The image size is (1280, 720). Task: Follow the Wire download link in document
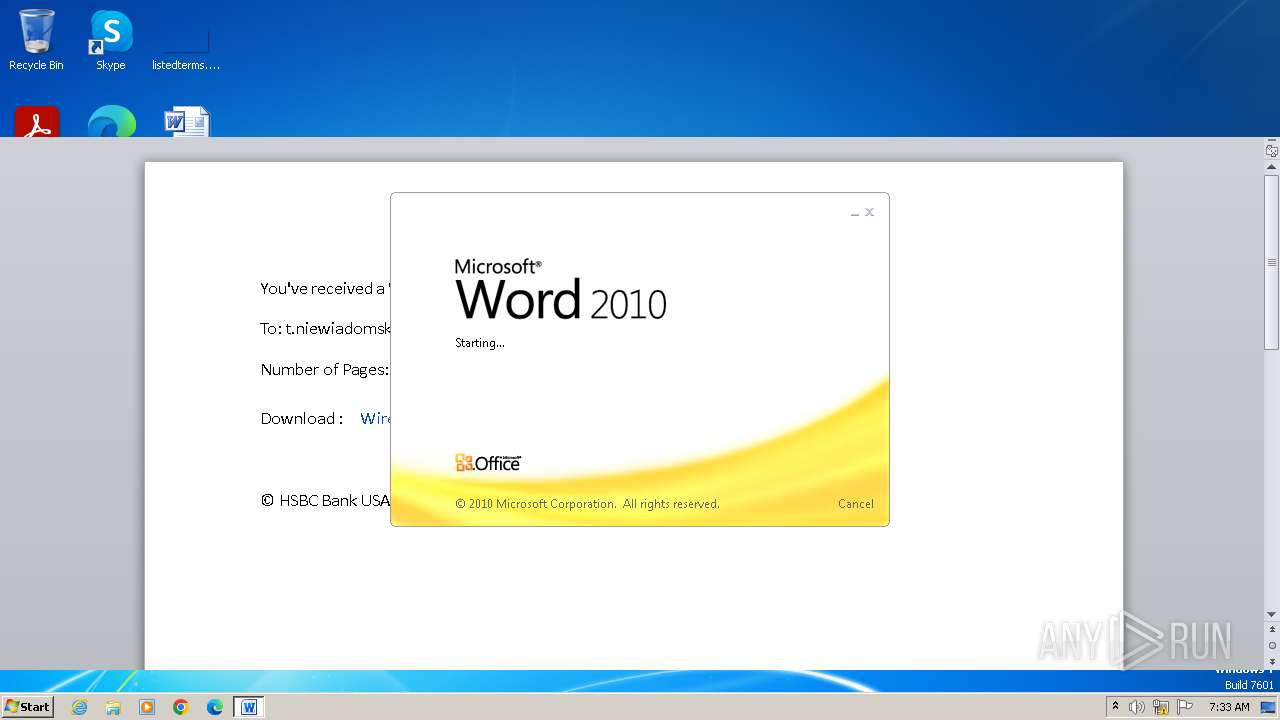(x=375, y=418)
